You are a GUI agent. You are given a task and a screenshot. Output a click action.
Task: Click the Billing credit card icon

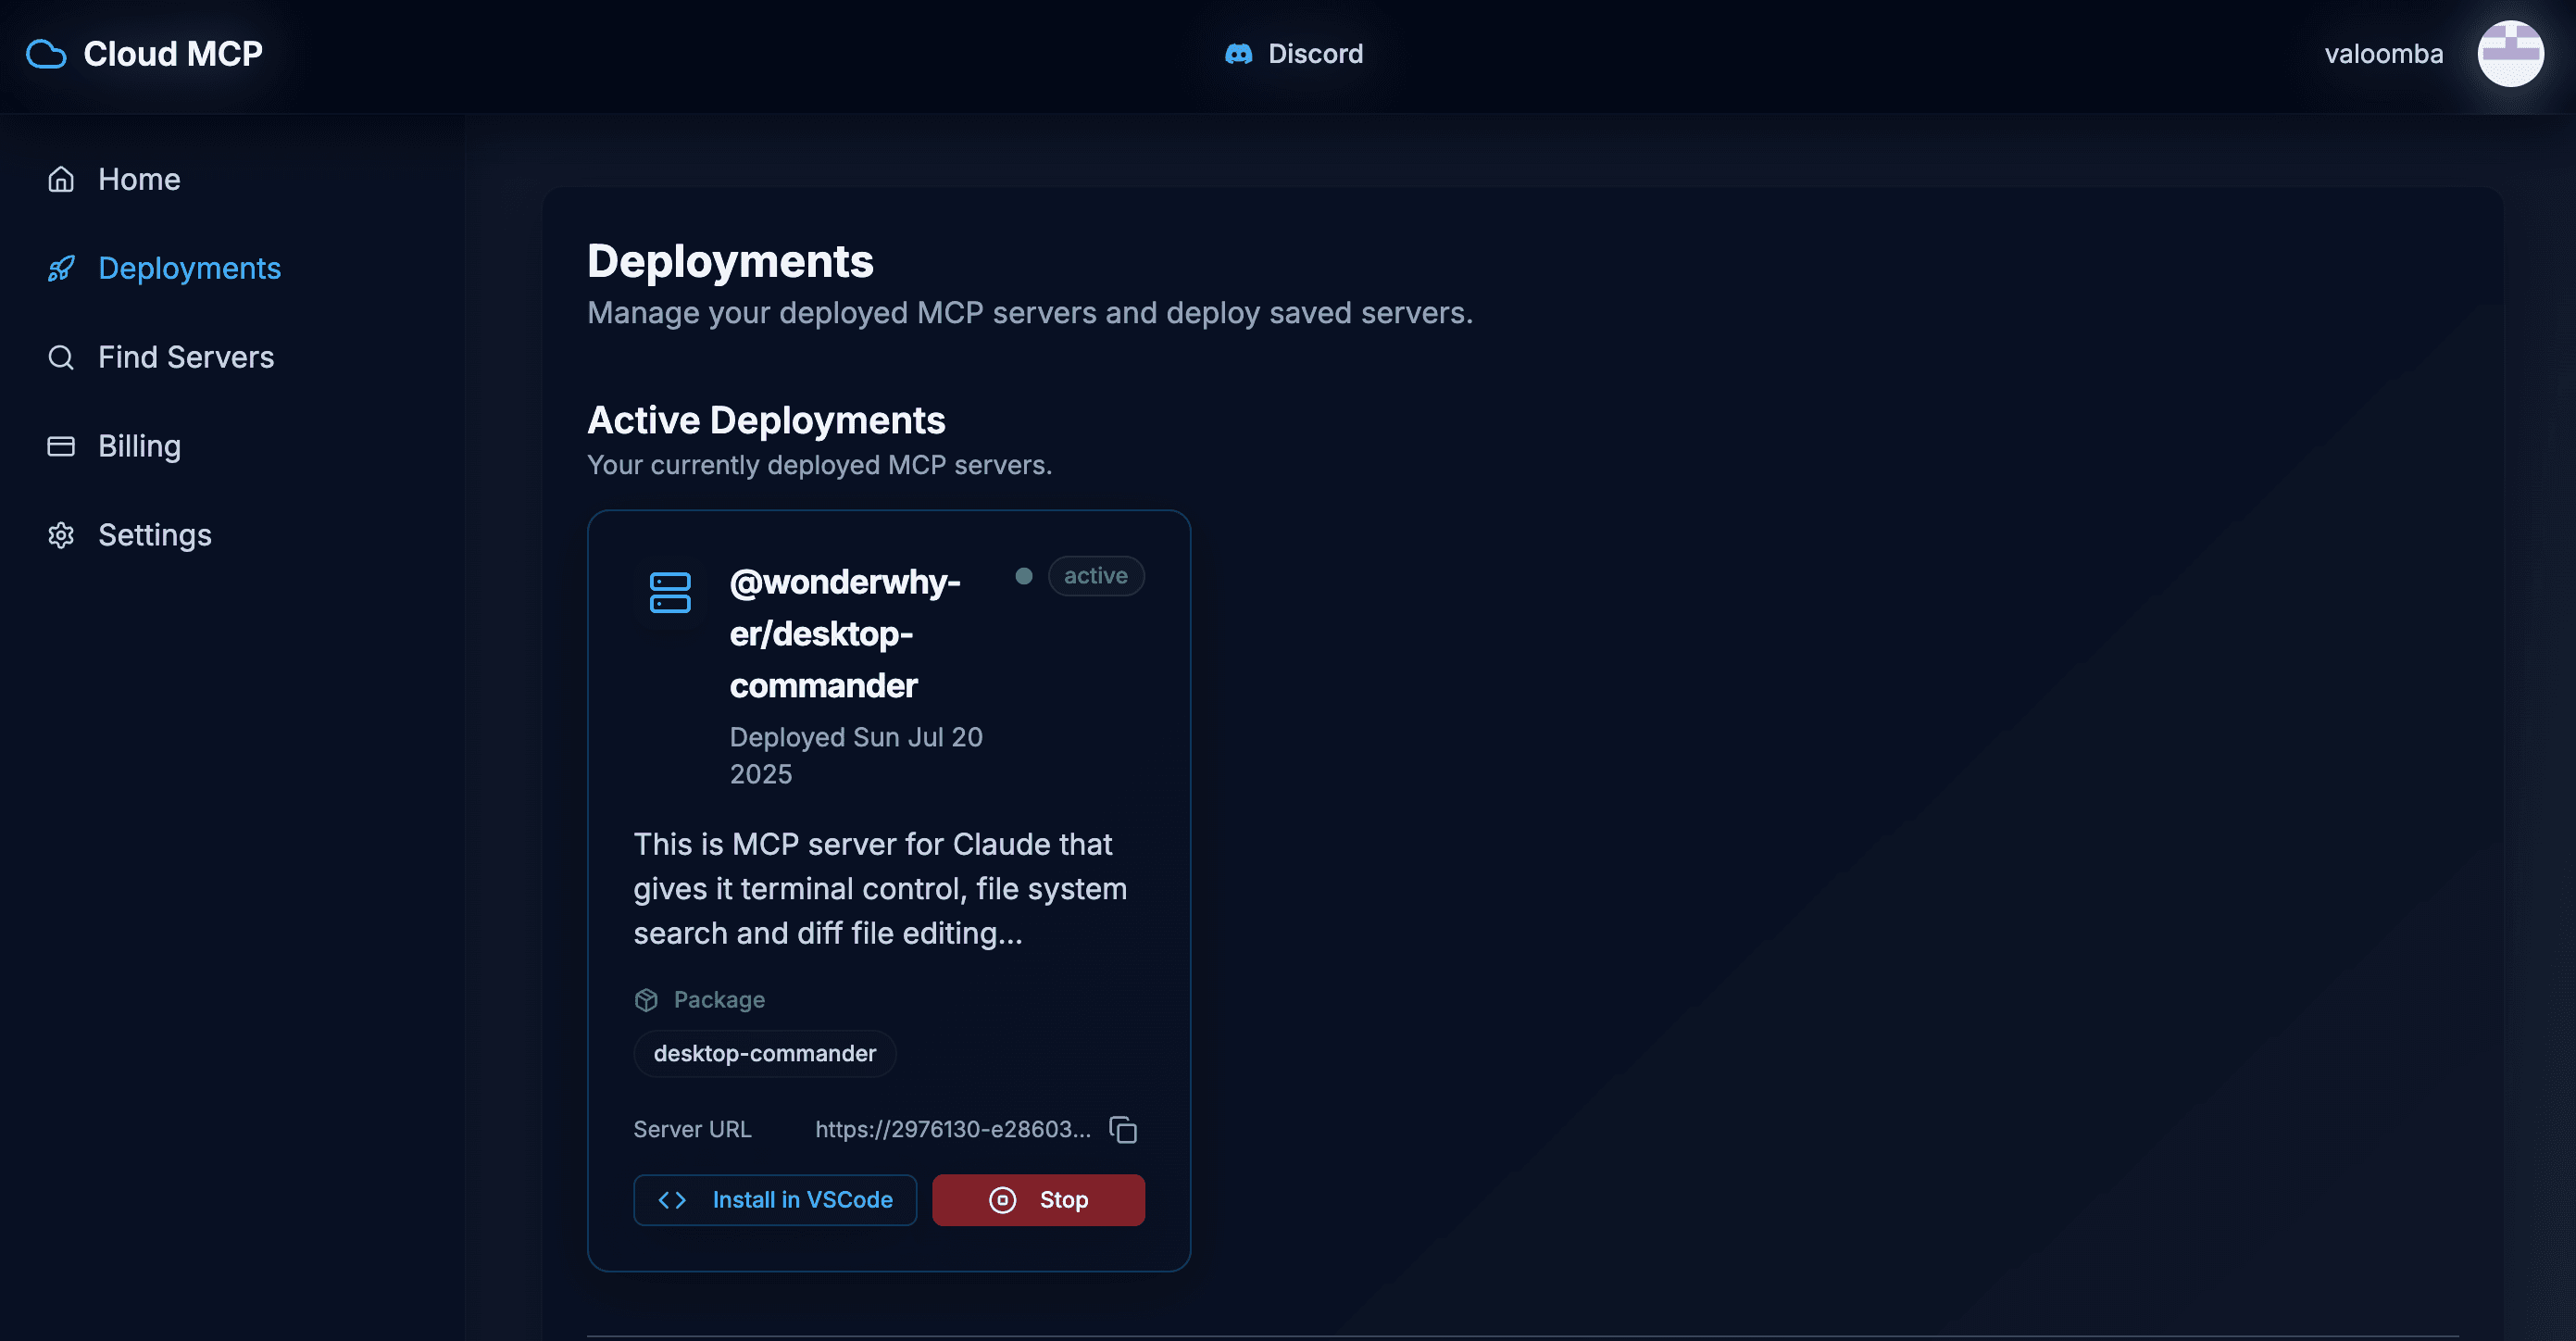61,446
